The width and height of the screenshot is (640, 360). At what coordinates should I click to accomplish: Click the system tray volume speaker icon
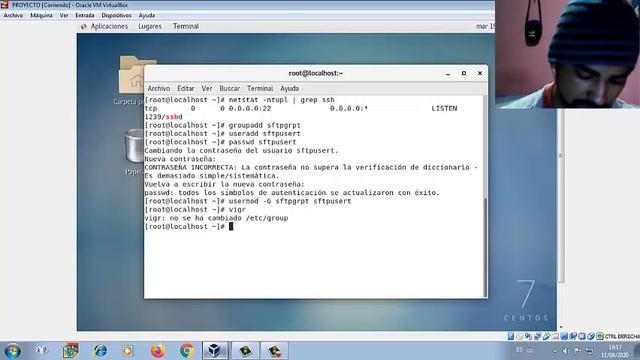click(x=566, y=351)
